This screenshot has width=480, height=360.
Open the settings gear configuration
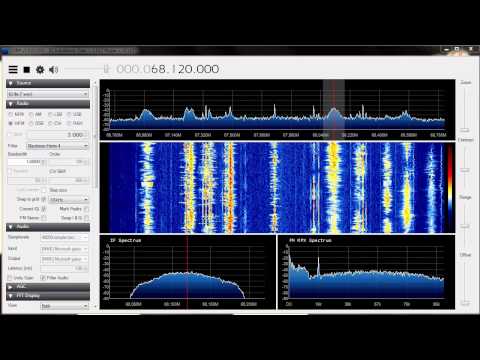point(40,70)
